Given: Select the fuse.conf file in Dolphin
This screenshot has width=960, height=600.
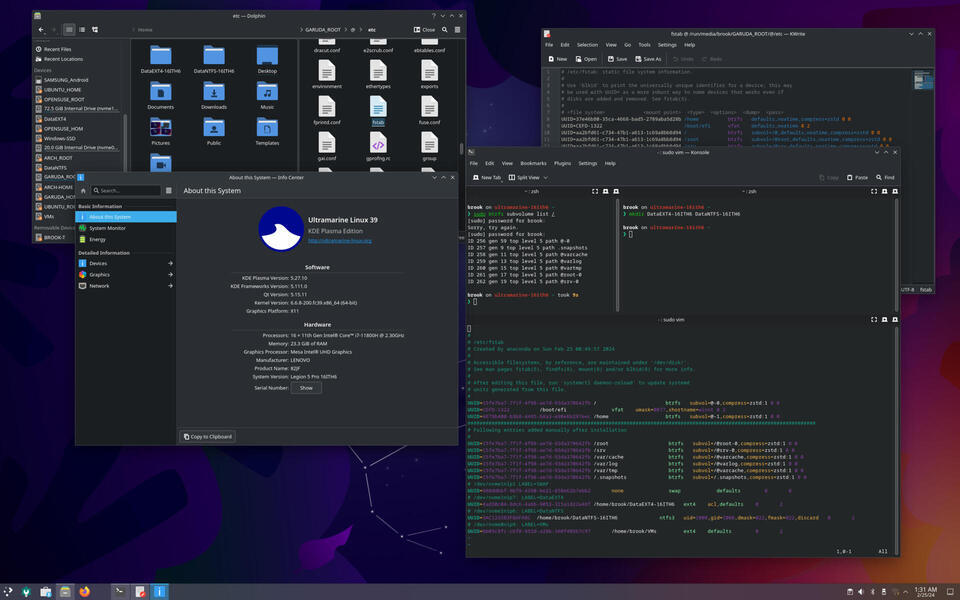Looking at the screenshot, I should click(429, 111).
